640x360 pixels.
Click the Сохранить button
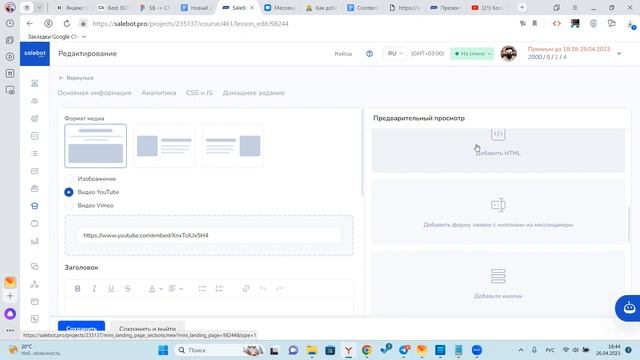tap(81, 327)
